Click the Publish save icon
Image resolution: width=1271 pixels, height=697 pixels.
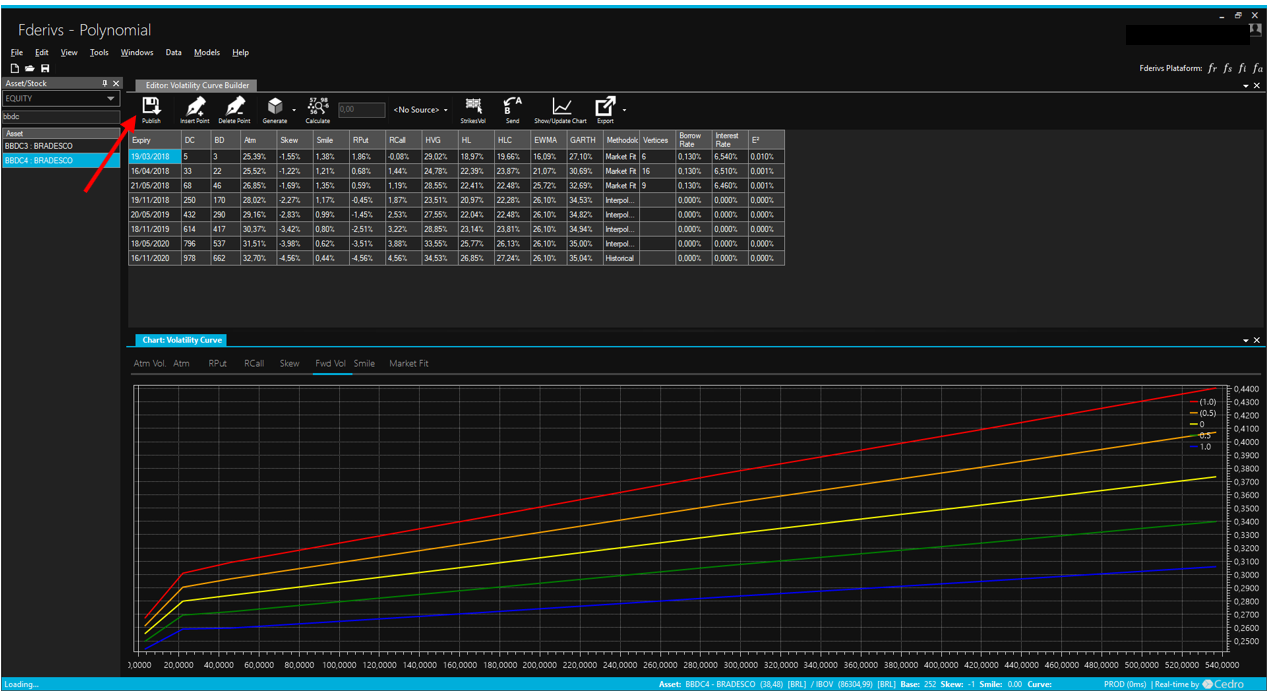tap(151, 107)
